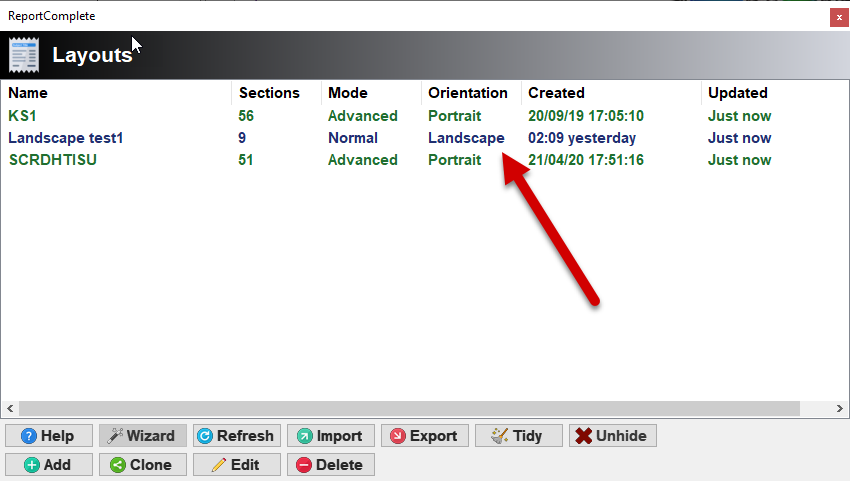Add a new layout
Viewport: 850px width, 481px height.
click(49, 465)
